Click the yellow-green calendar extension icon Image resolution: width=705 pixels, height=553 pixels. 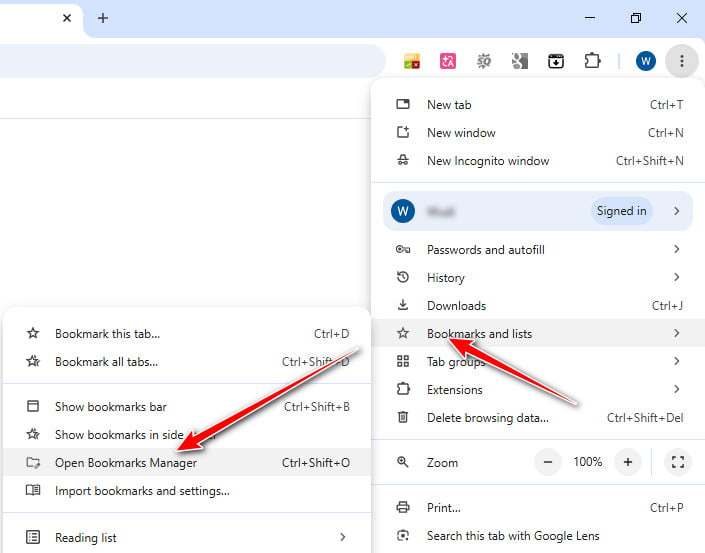tap(411, 61)
